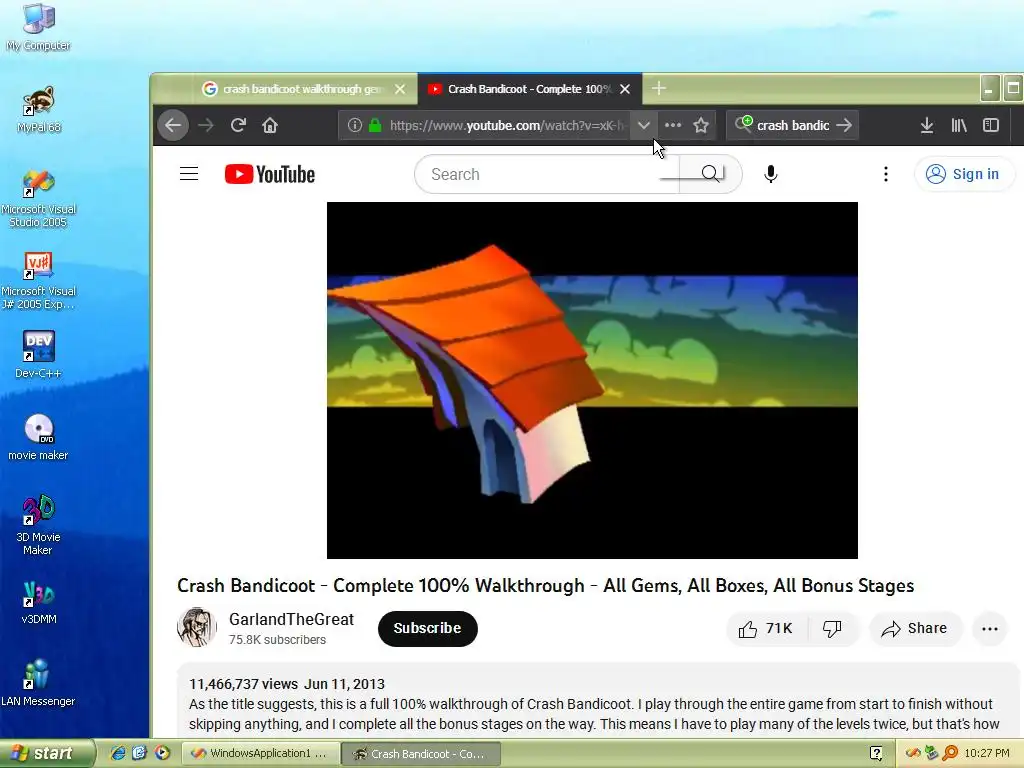The height and width of the screenshot is (768, 1024).
Task: Reload the current page
Action: coord(238,125)
